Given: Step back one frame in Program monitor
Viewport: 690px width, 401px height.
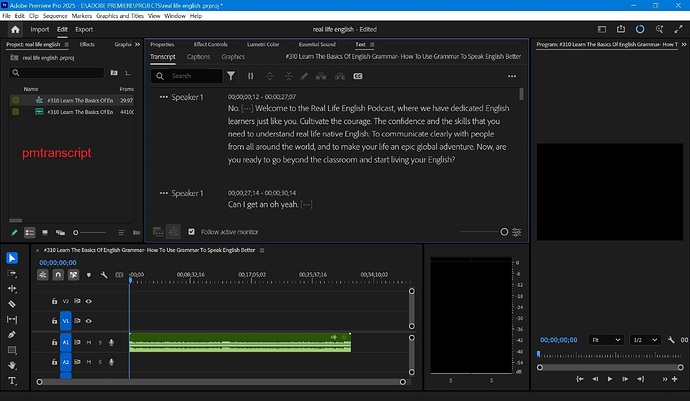Looking at the screenshot, I should point(595,379).
